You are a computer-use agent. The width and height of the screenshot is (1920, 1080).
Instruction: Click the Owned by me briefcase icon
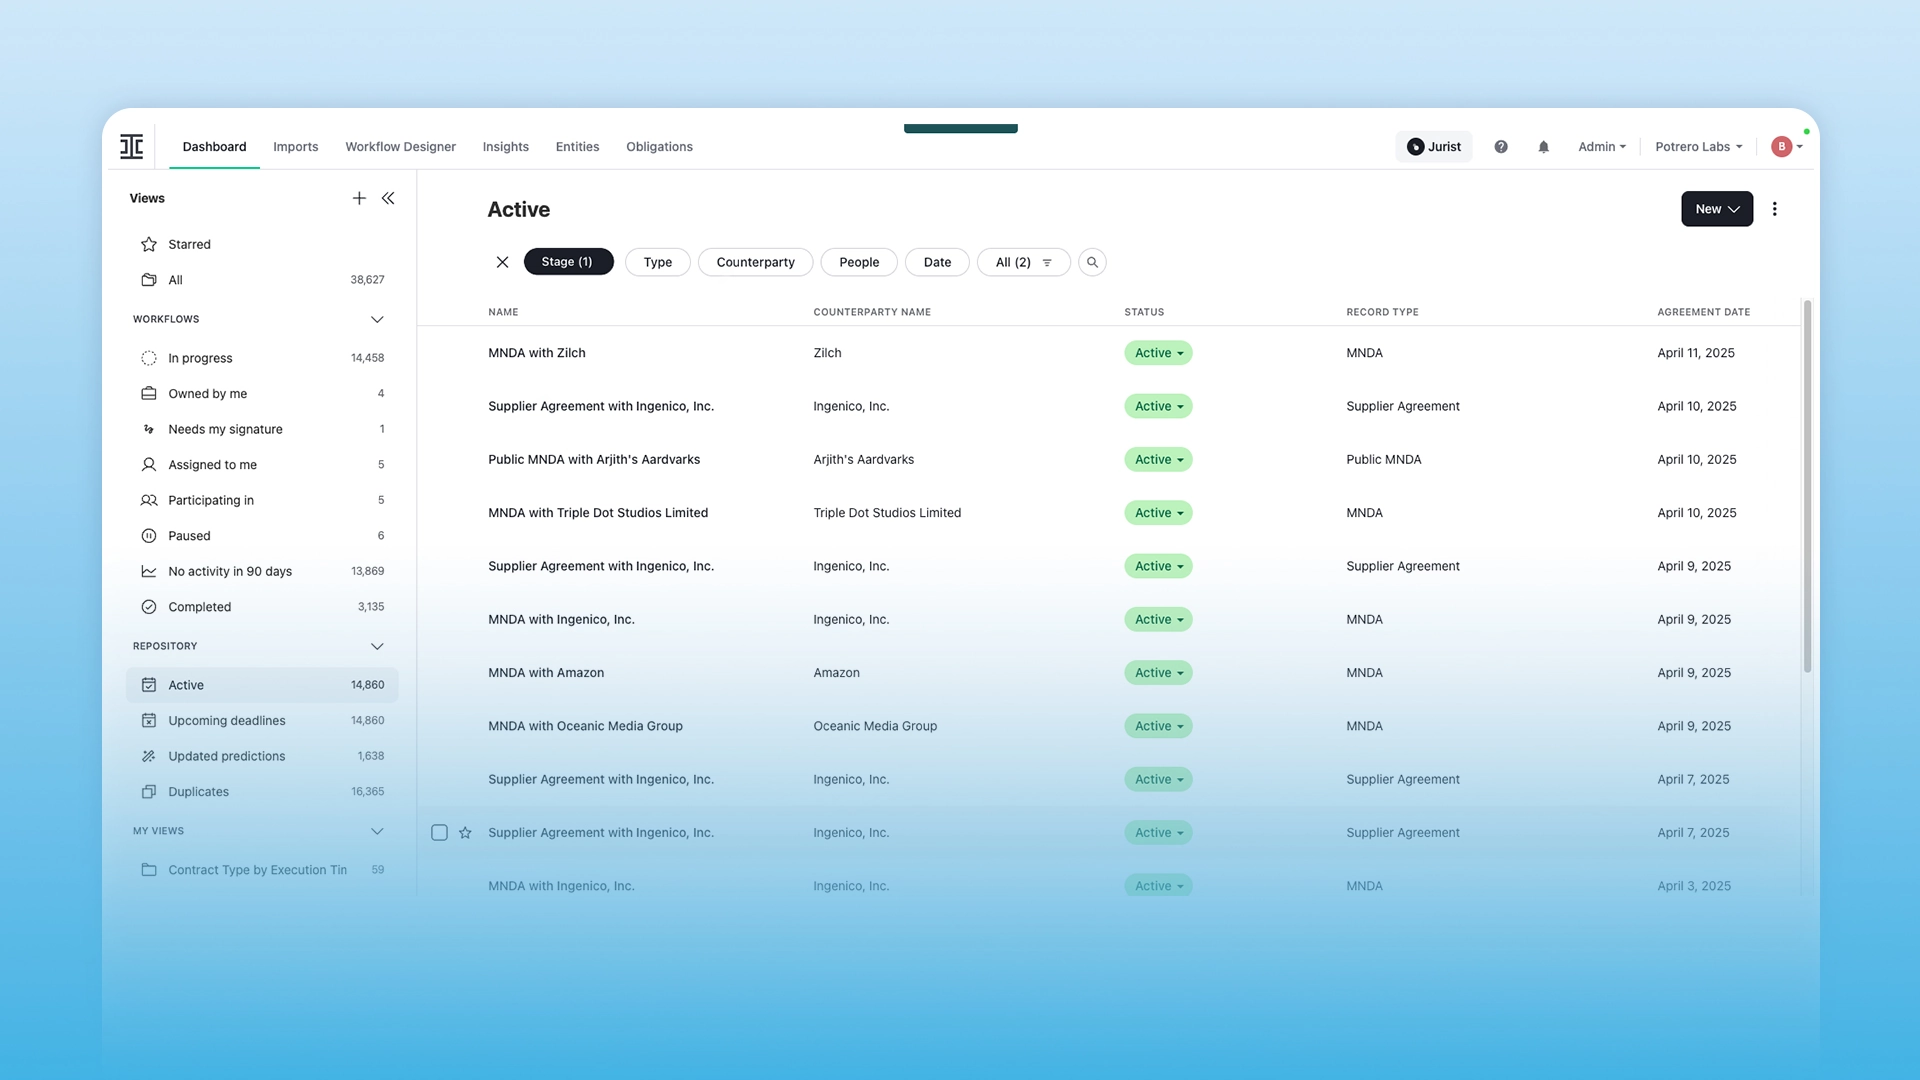(x=149, y=393)
